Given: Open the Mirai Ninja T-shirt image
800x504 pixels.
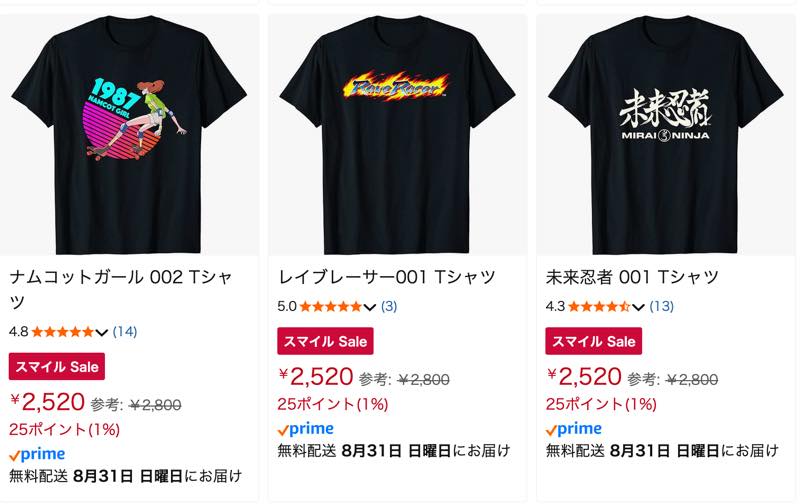Looking at the screenshot, I should click(666, 135).
